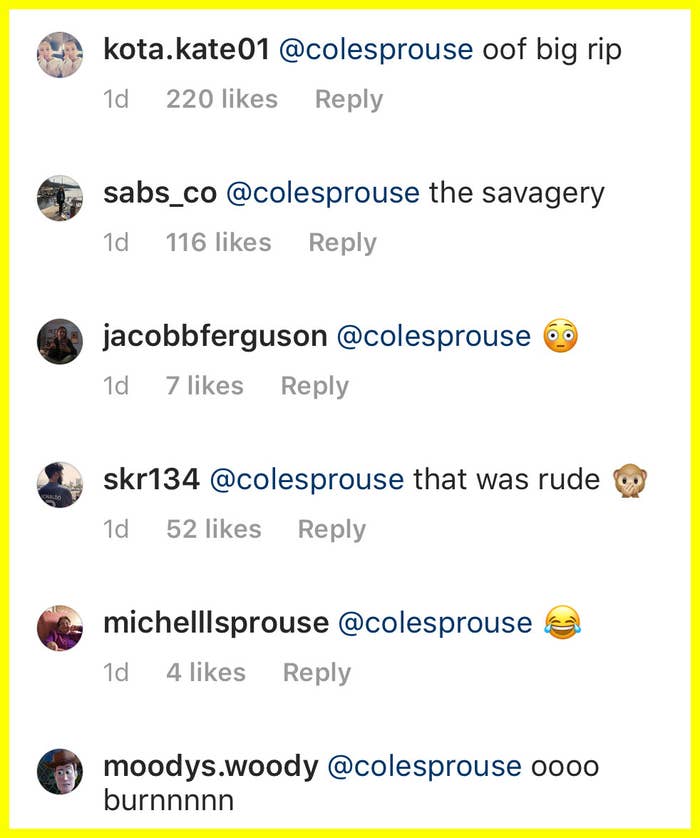View the 220 likes on kota.kate01's comment
This screenshot has height=838, width=700.
tap(222, 99)
